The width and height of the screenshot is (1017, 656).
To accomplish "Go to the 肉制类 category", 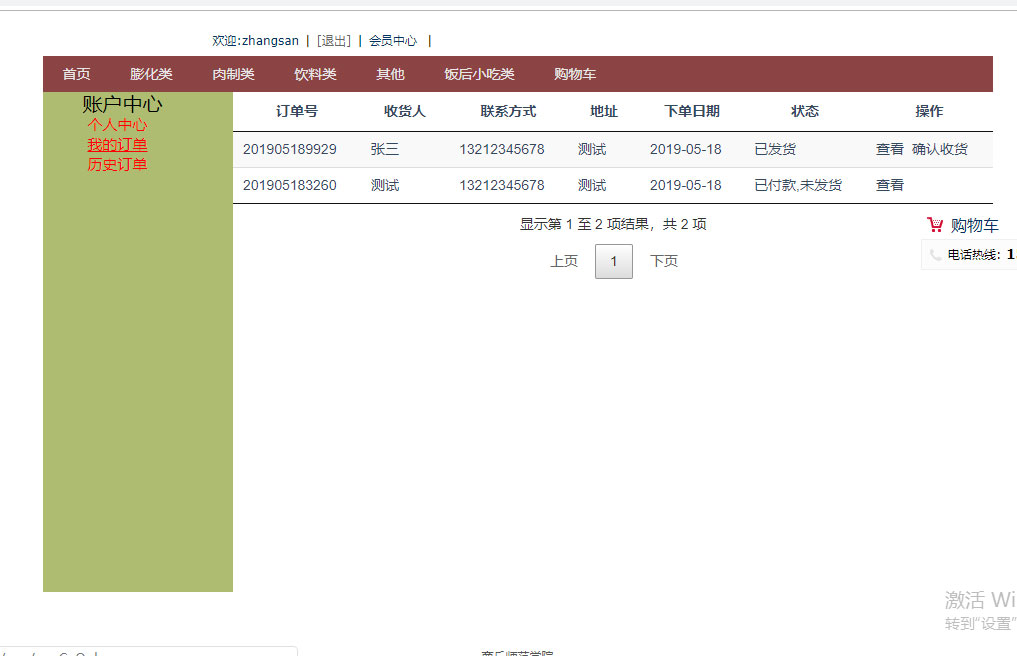I will point(233,74).
